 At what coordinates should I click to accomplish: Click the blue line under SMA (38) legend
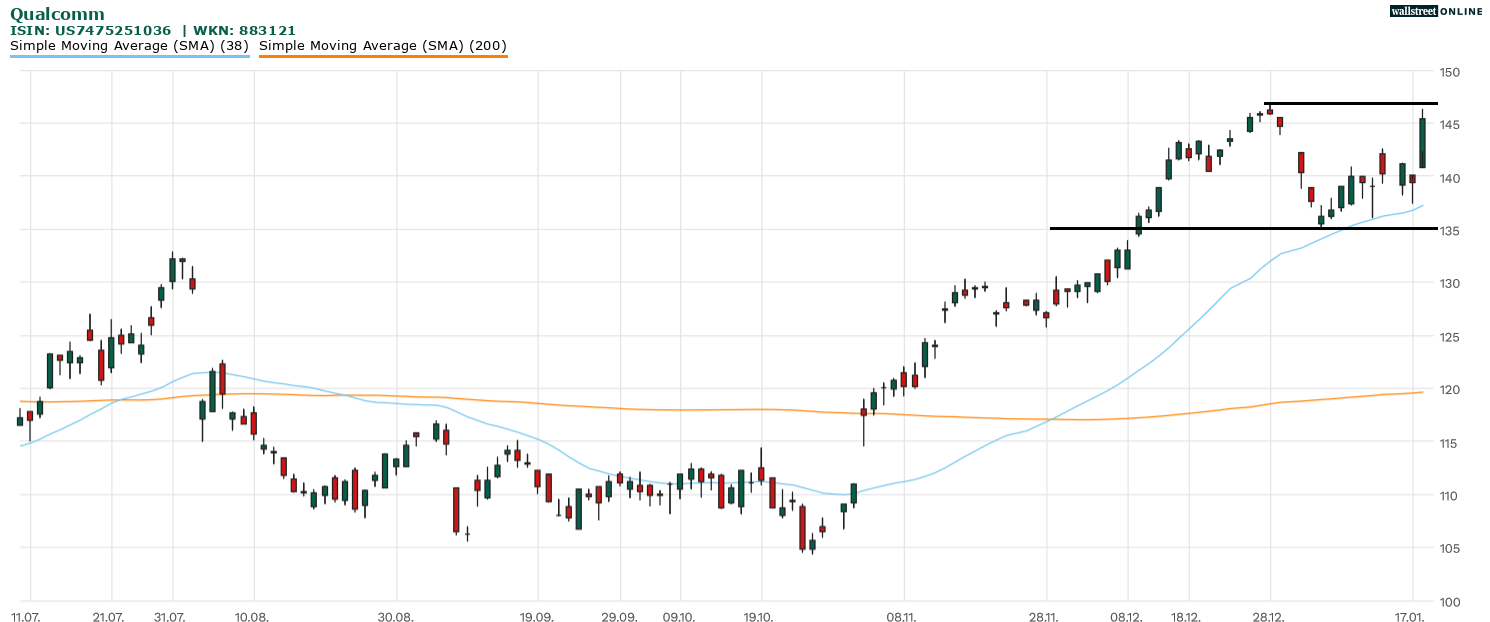coord(129,57)
